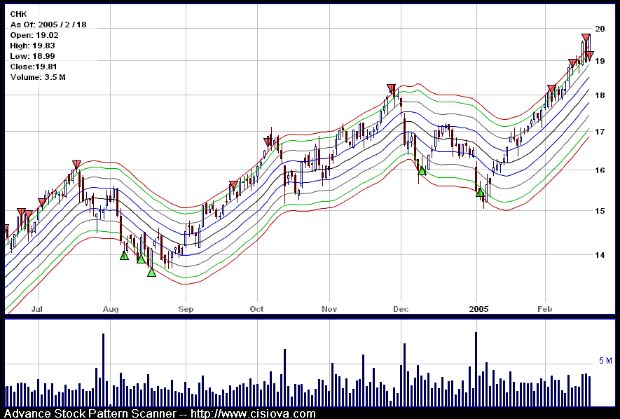Click the tallest volume bar in late July
This screenshot has width=620, height=419.
point(103,370)
